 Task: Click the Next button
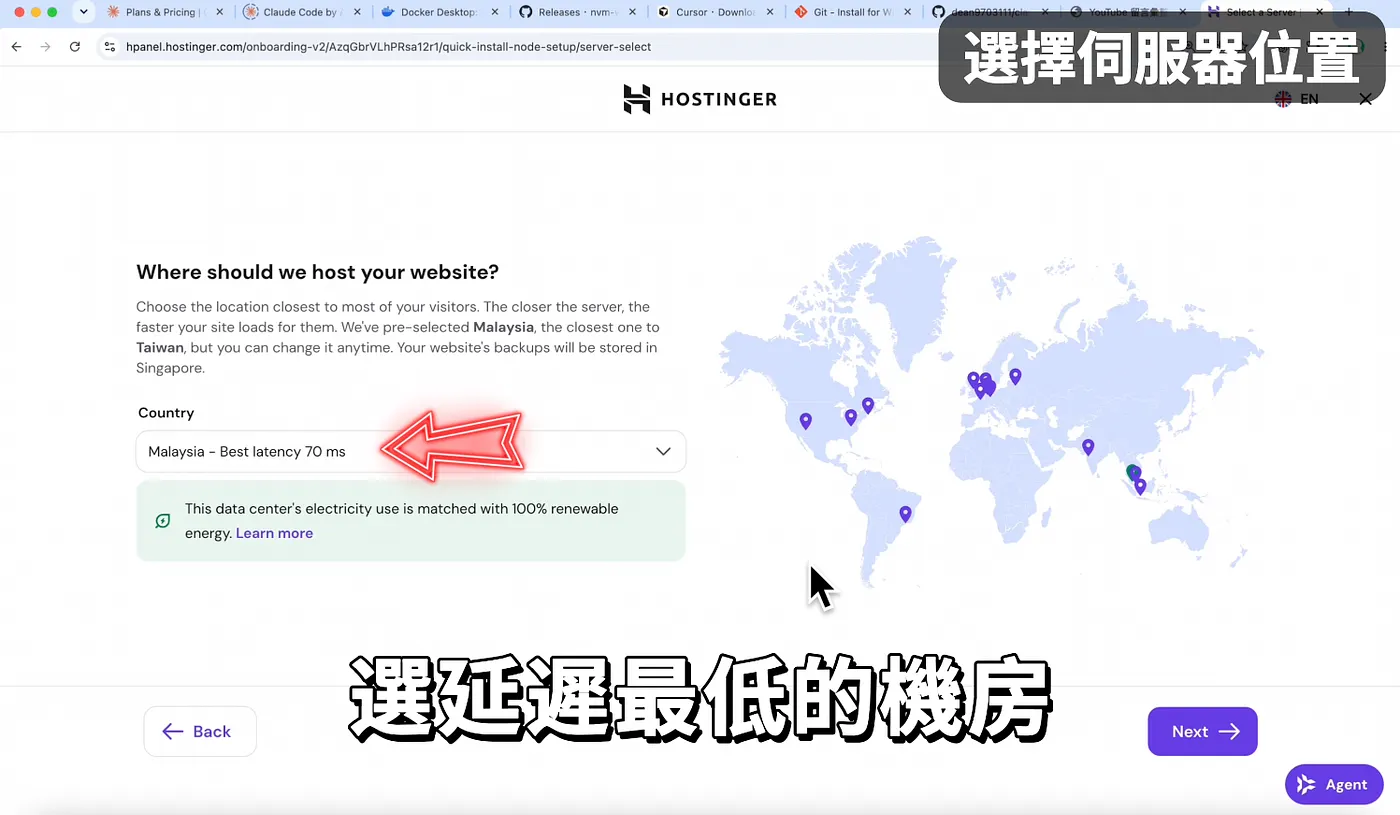pos(1202,731)
